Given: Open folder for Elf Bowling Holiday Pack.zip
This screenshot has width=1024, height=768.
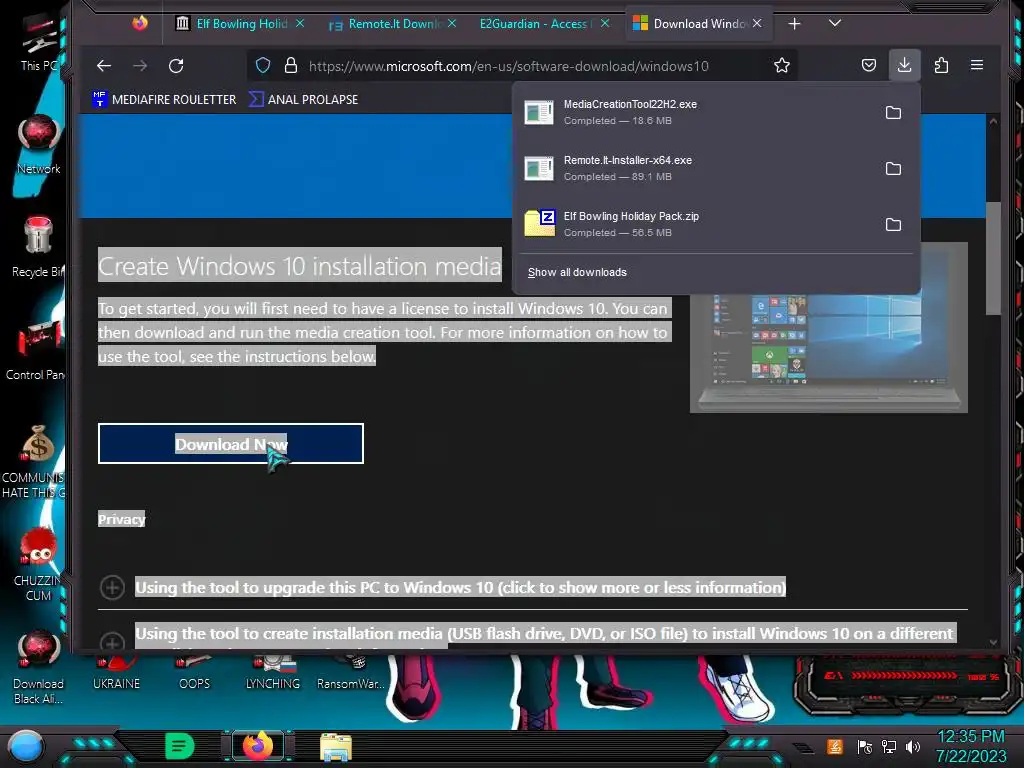Looking at the screenshot, I should tap(893, 225).
